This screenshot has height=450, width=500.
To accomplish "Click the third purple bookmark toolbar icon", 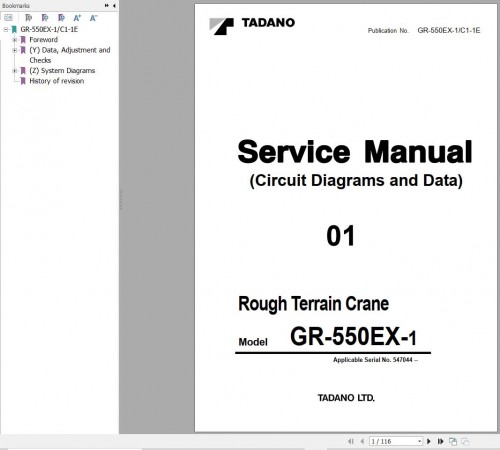I will [61, 18].
